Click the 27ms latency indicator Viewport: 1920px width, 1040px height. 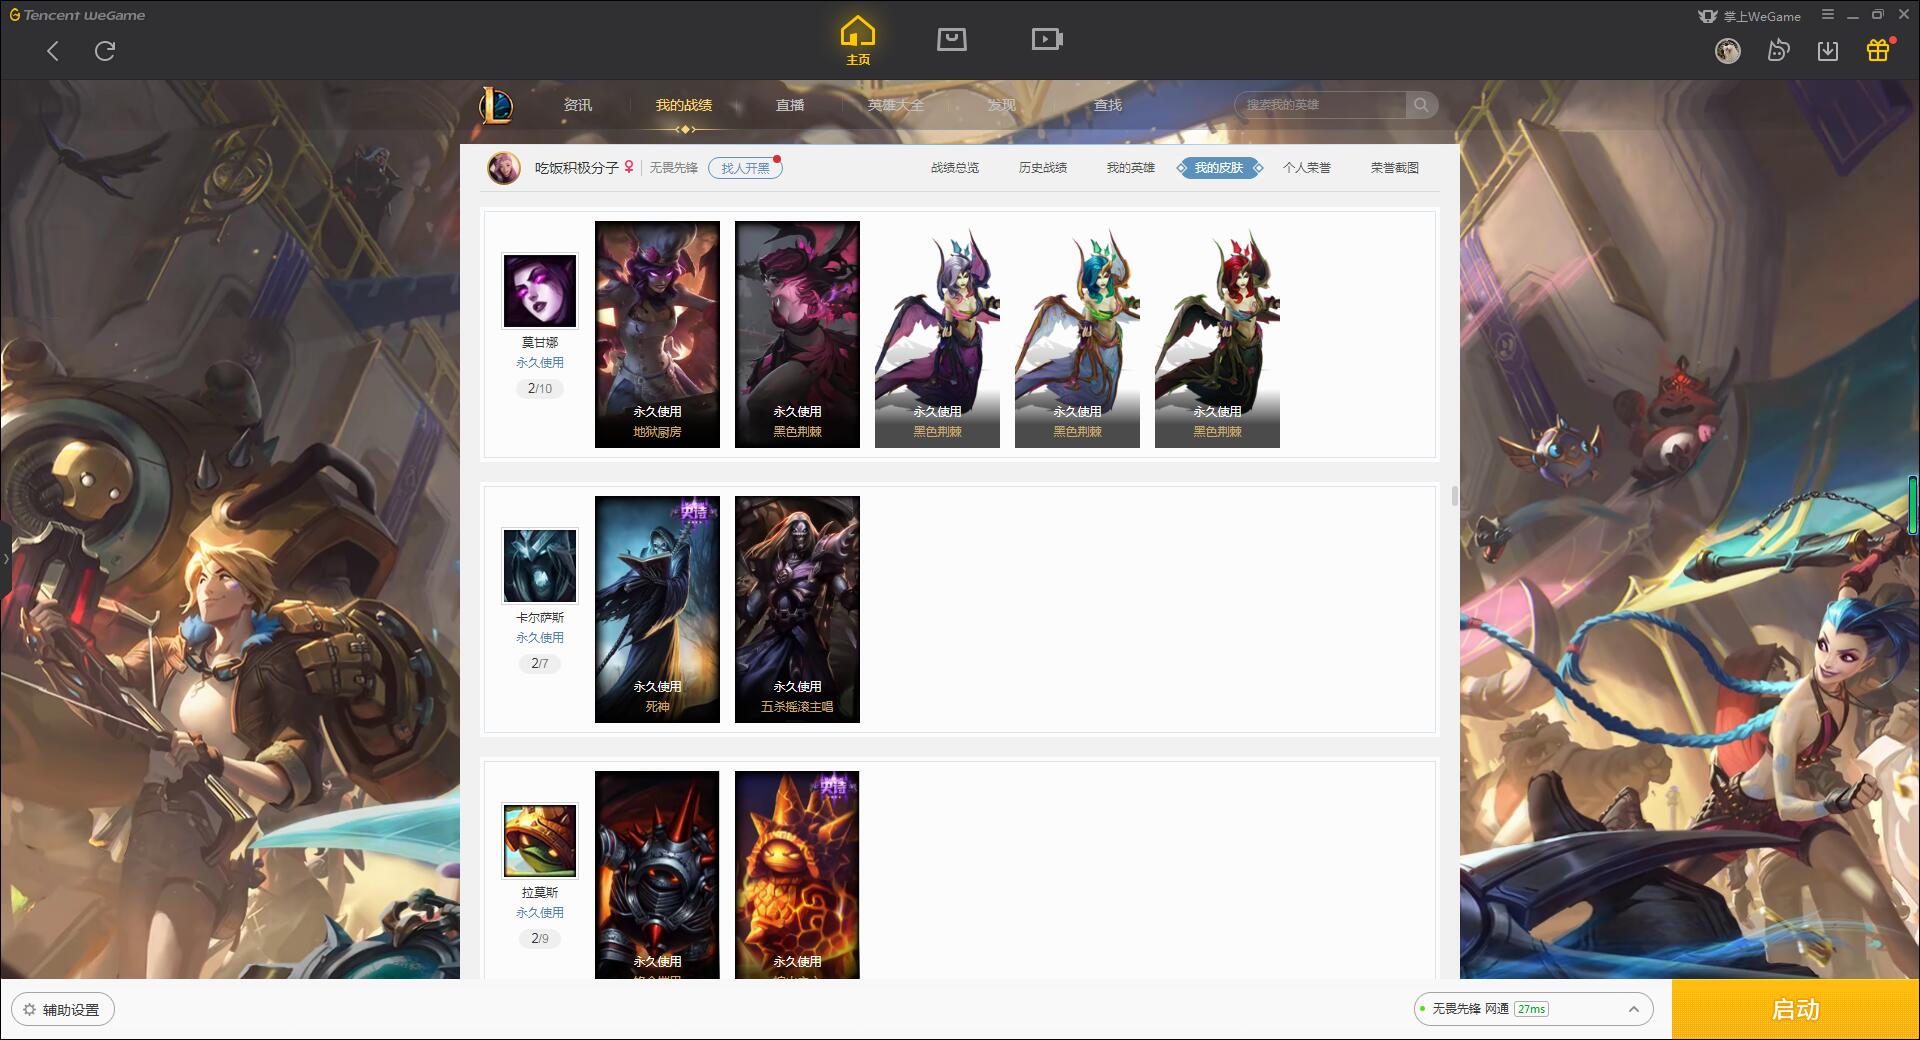pos(1531,1009)
